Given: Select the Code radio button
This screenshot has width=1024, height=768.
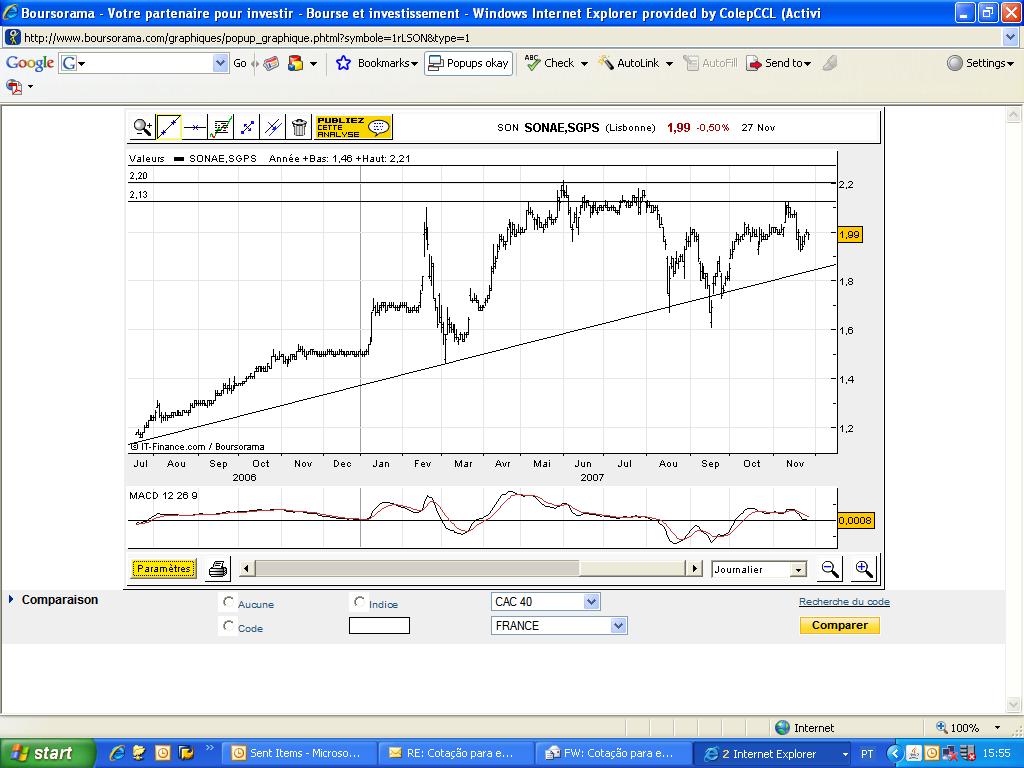Looking at the screenshot, I should click(229, 626).
